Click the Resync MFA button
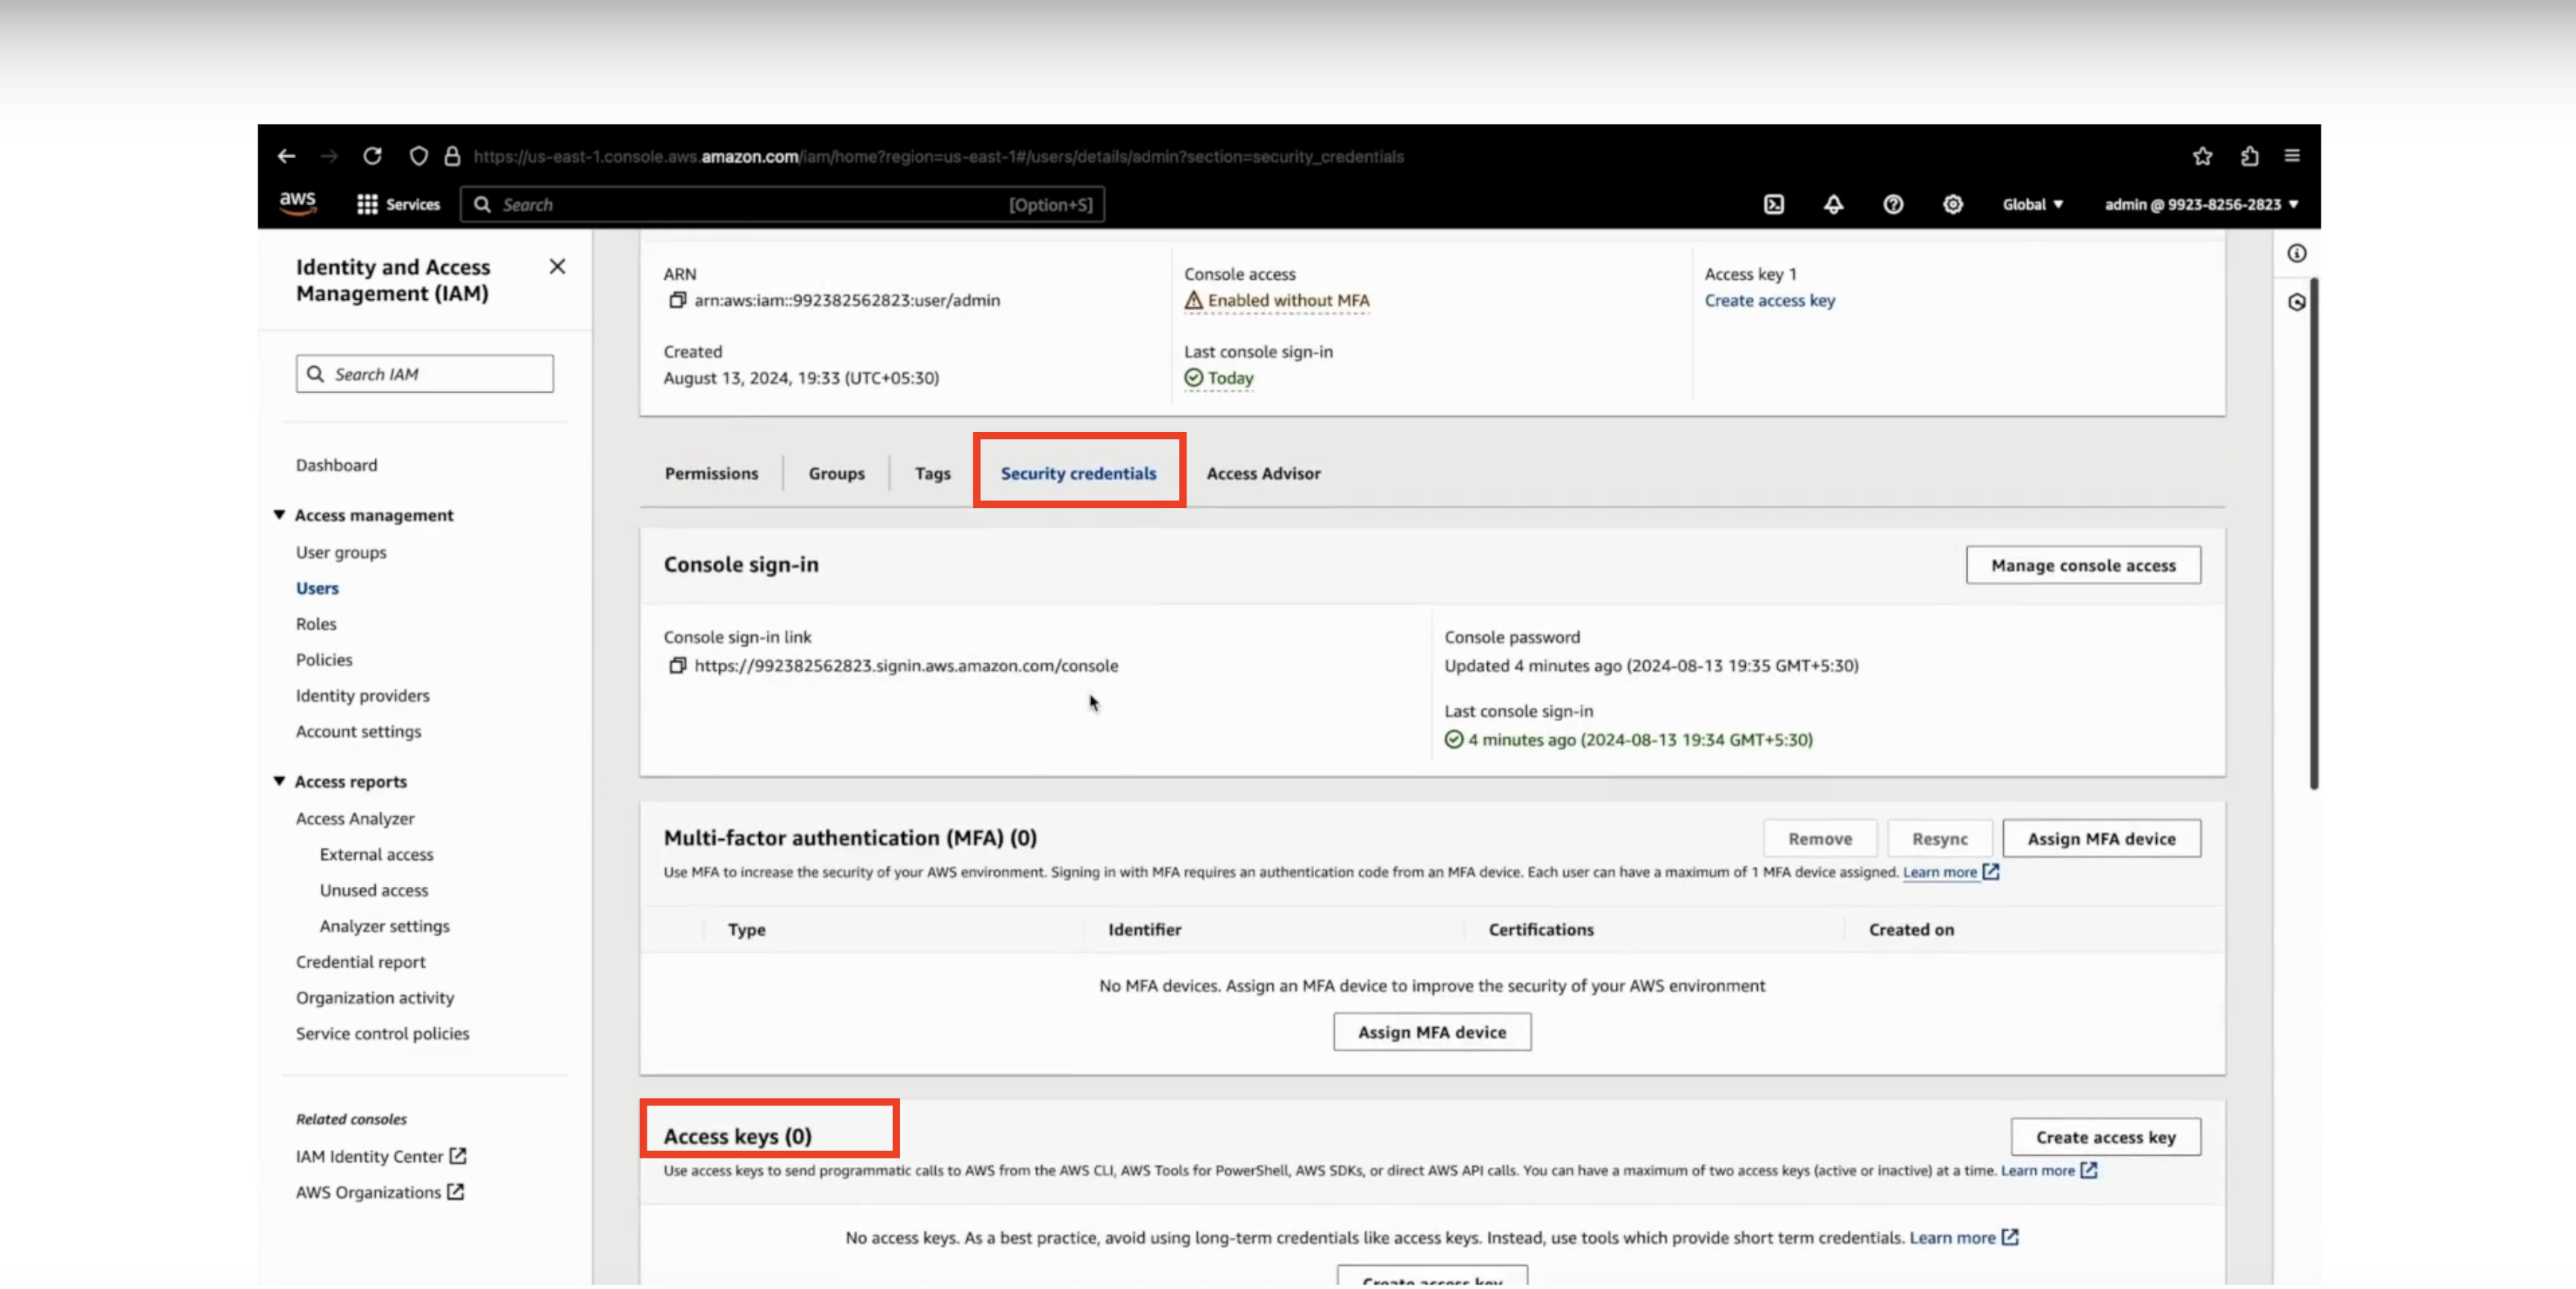Viewport: 2576px width, 1289px height. click(x=1939, y=839)
